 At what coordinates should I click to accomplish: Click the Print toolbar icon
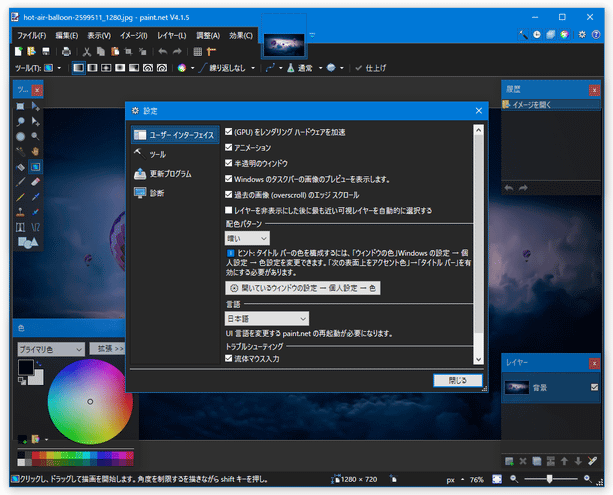click(66, 51)
